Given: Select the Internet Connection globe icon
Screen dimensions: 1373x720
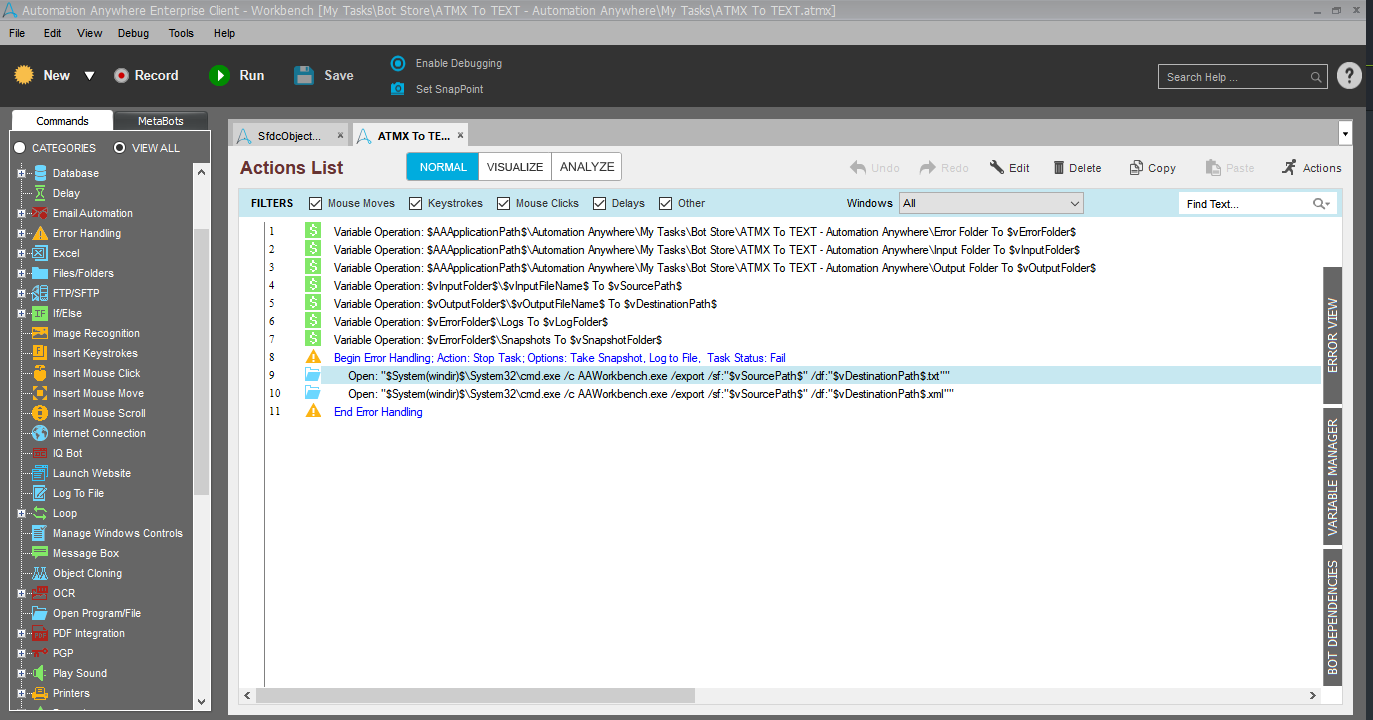Looking at the screenshot, I should (40, 433).
